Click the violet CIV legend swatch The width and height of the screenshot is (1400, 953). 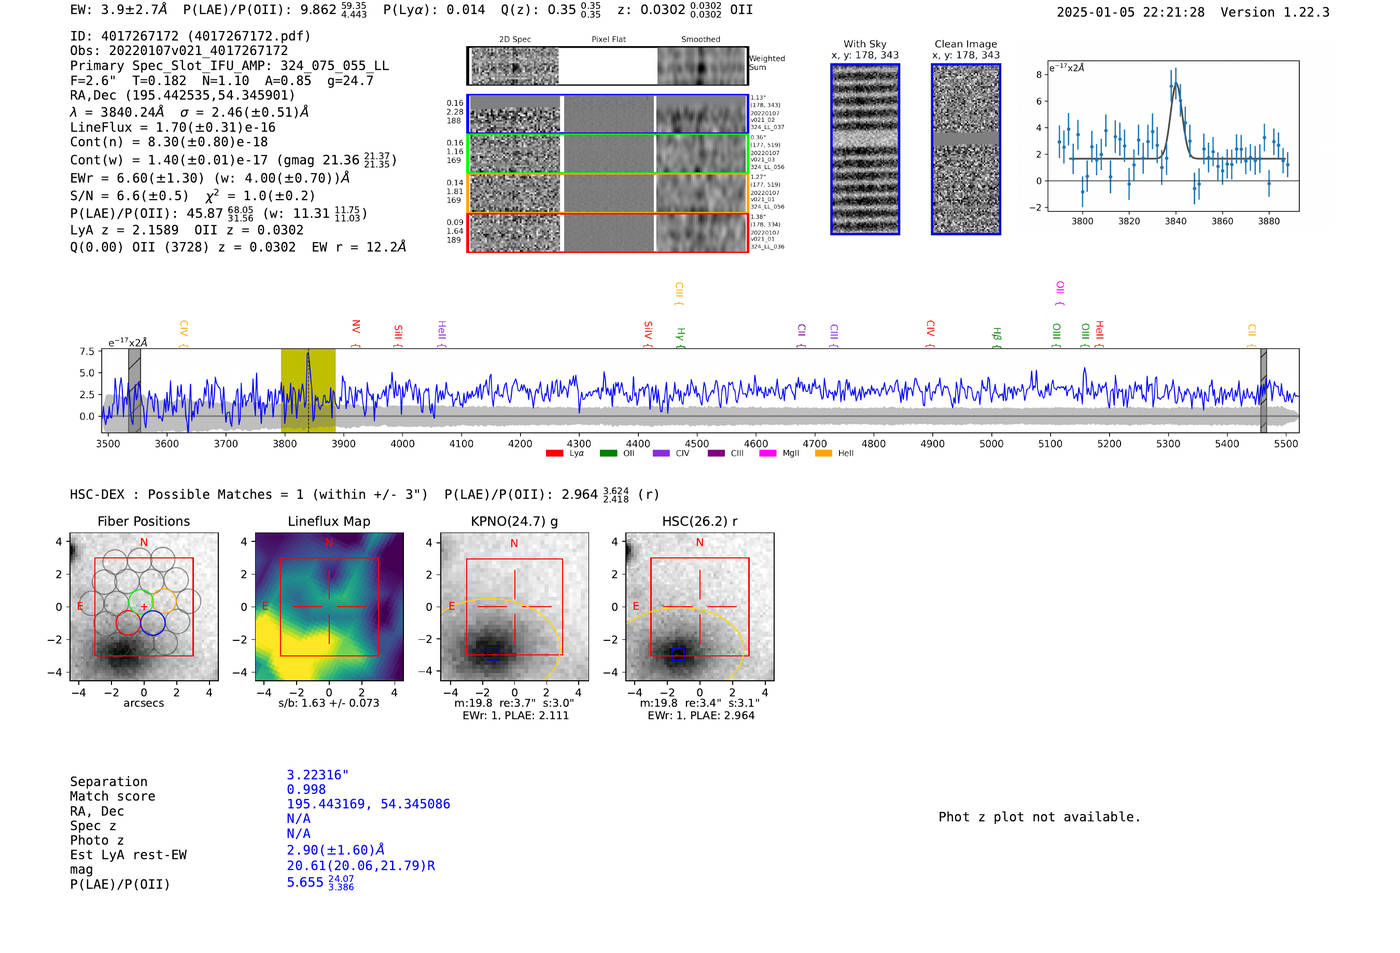661,453
